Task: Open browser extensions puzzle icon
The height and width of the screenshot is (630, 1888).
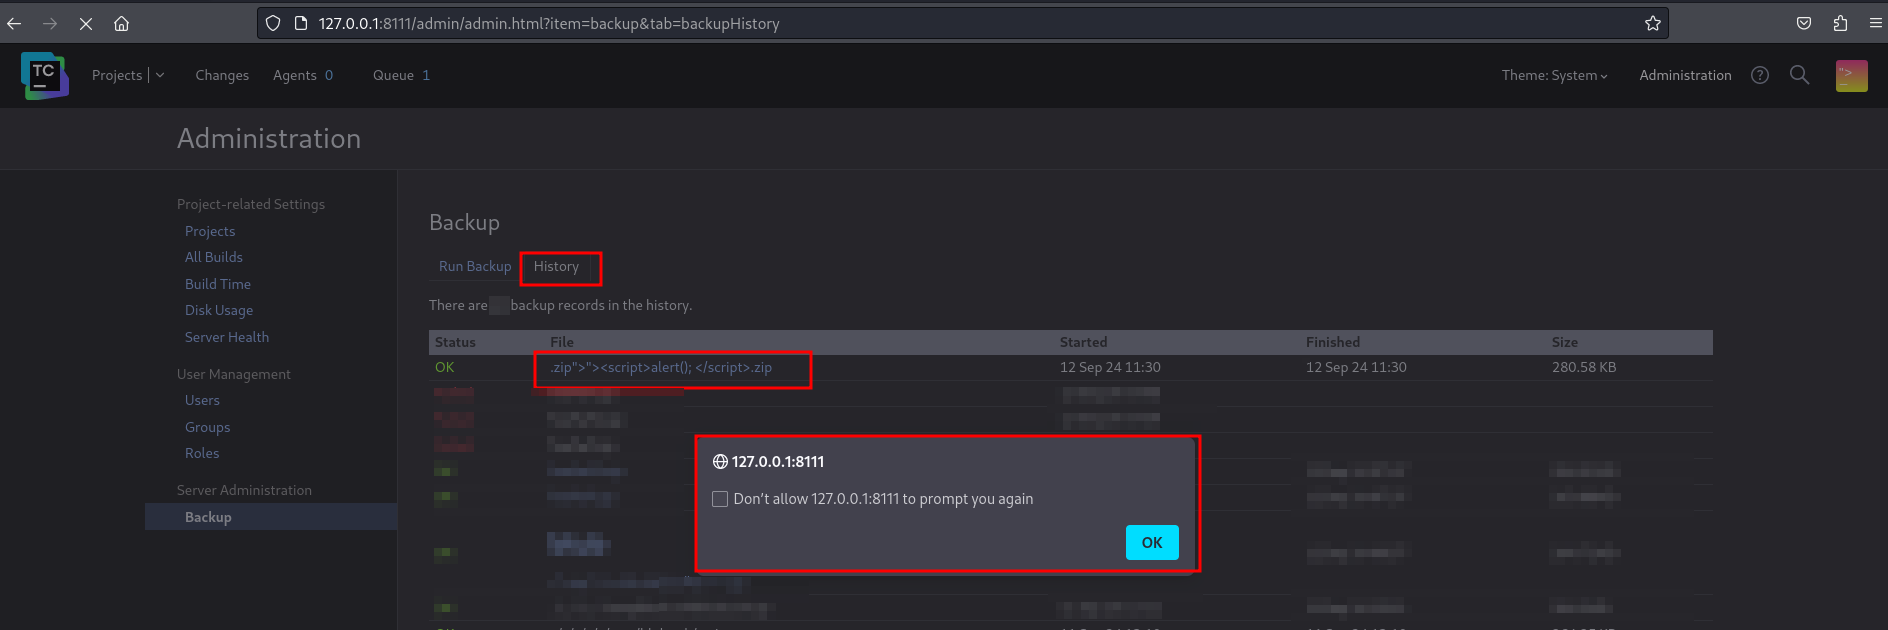Action: click(x=1840, y=23)
